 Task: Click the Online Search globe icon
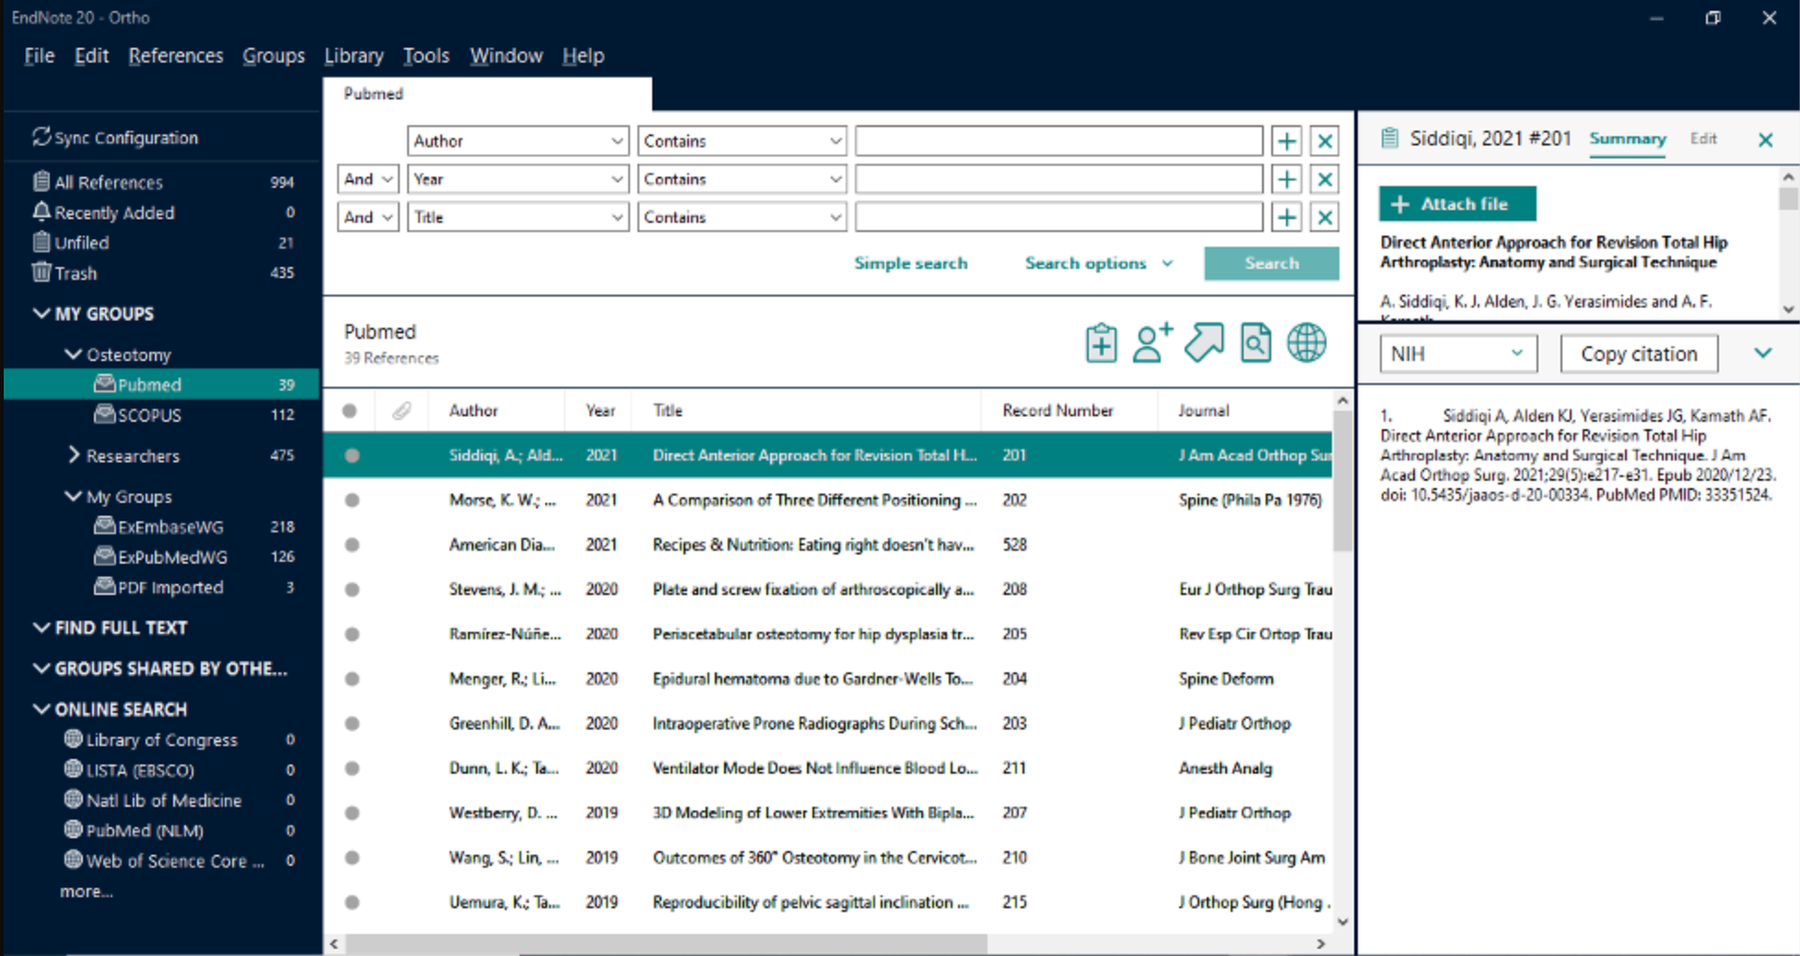1306,343
